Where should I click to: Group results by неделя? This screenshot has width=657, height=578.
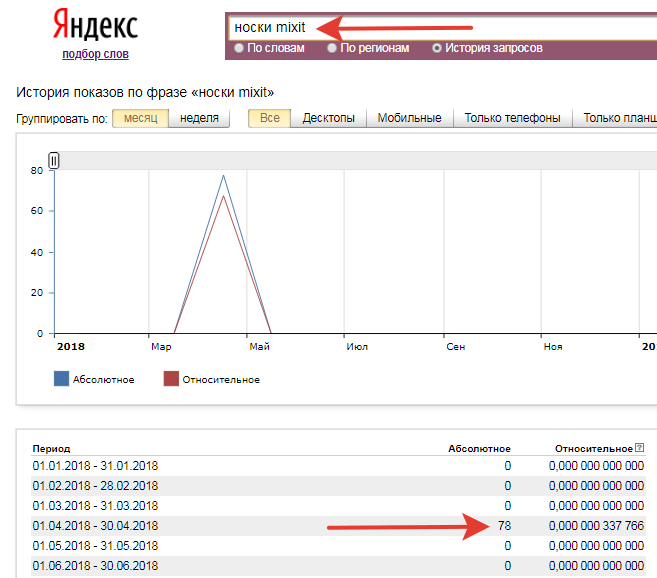[x=199, y=118]
